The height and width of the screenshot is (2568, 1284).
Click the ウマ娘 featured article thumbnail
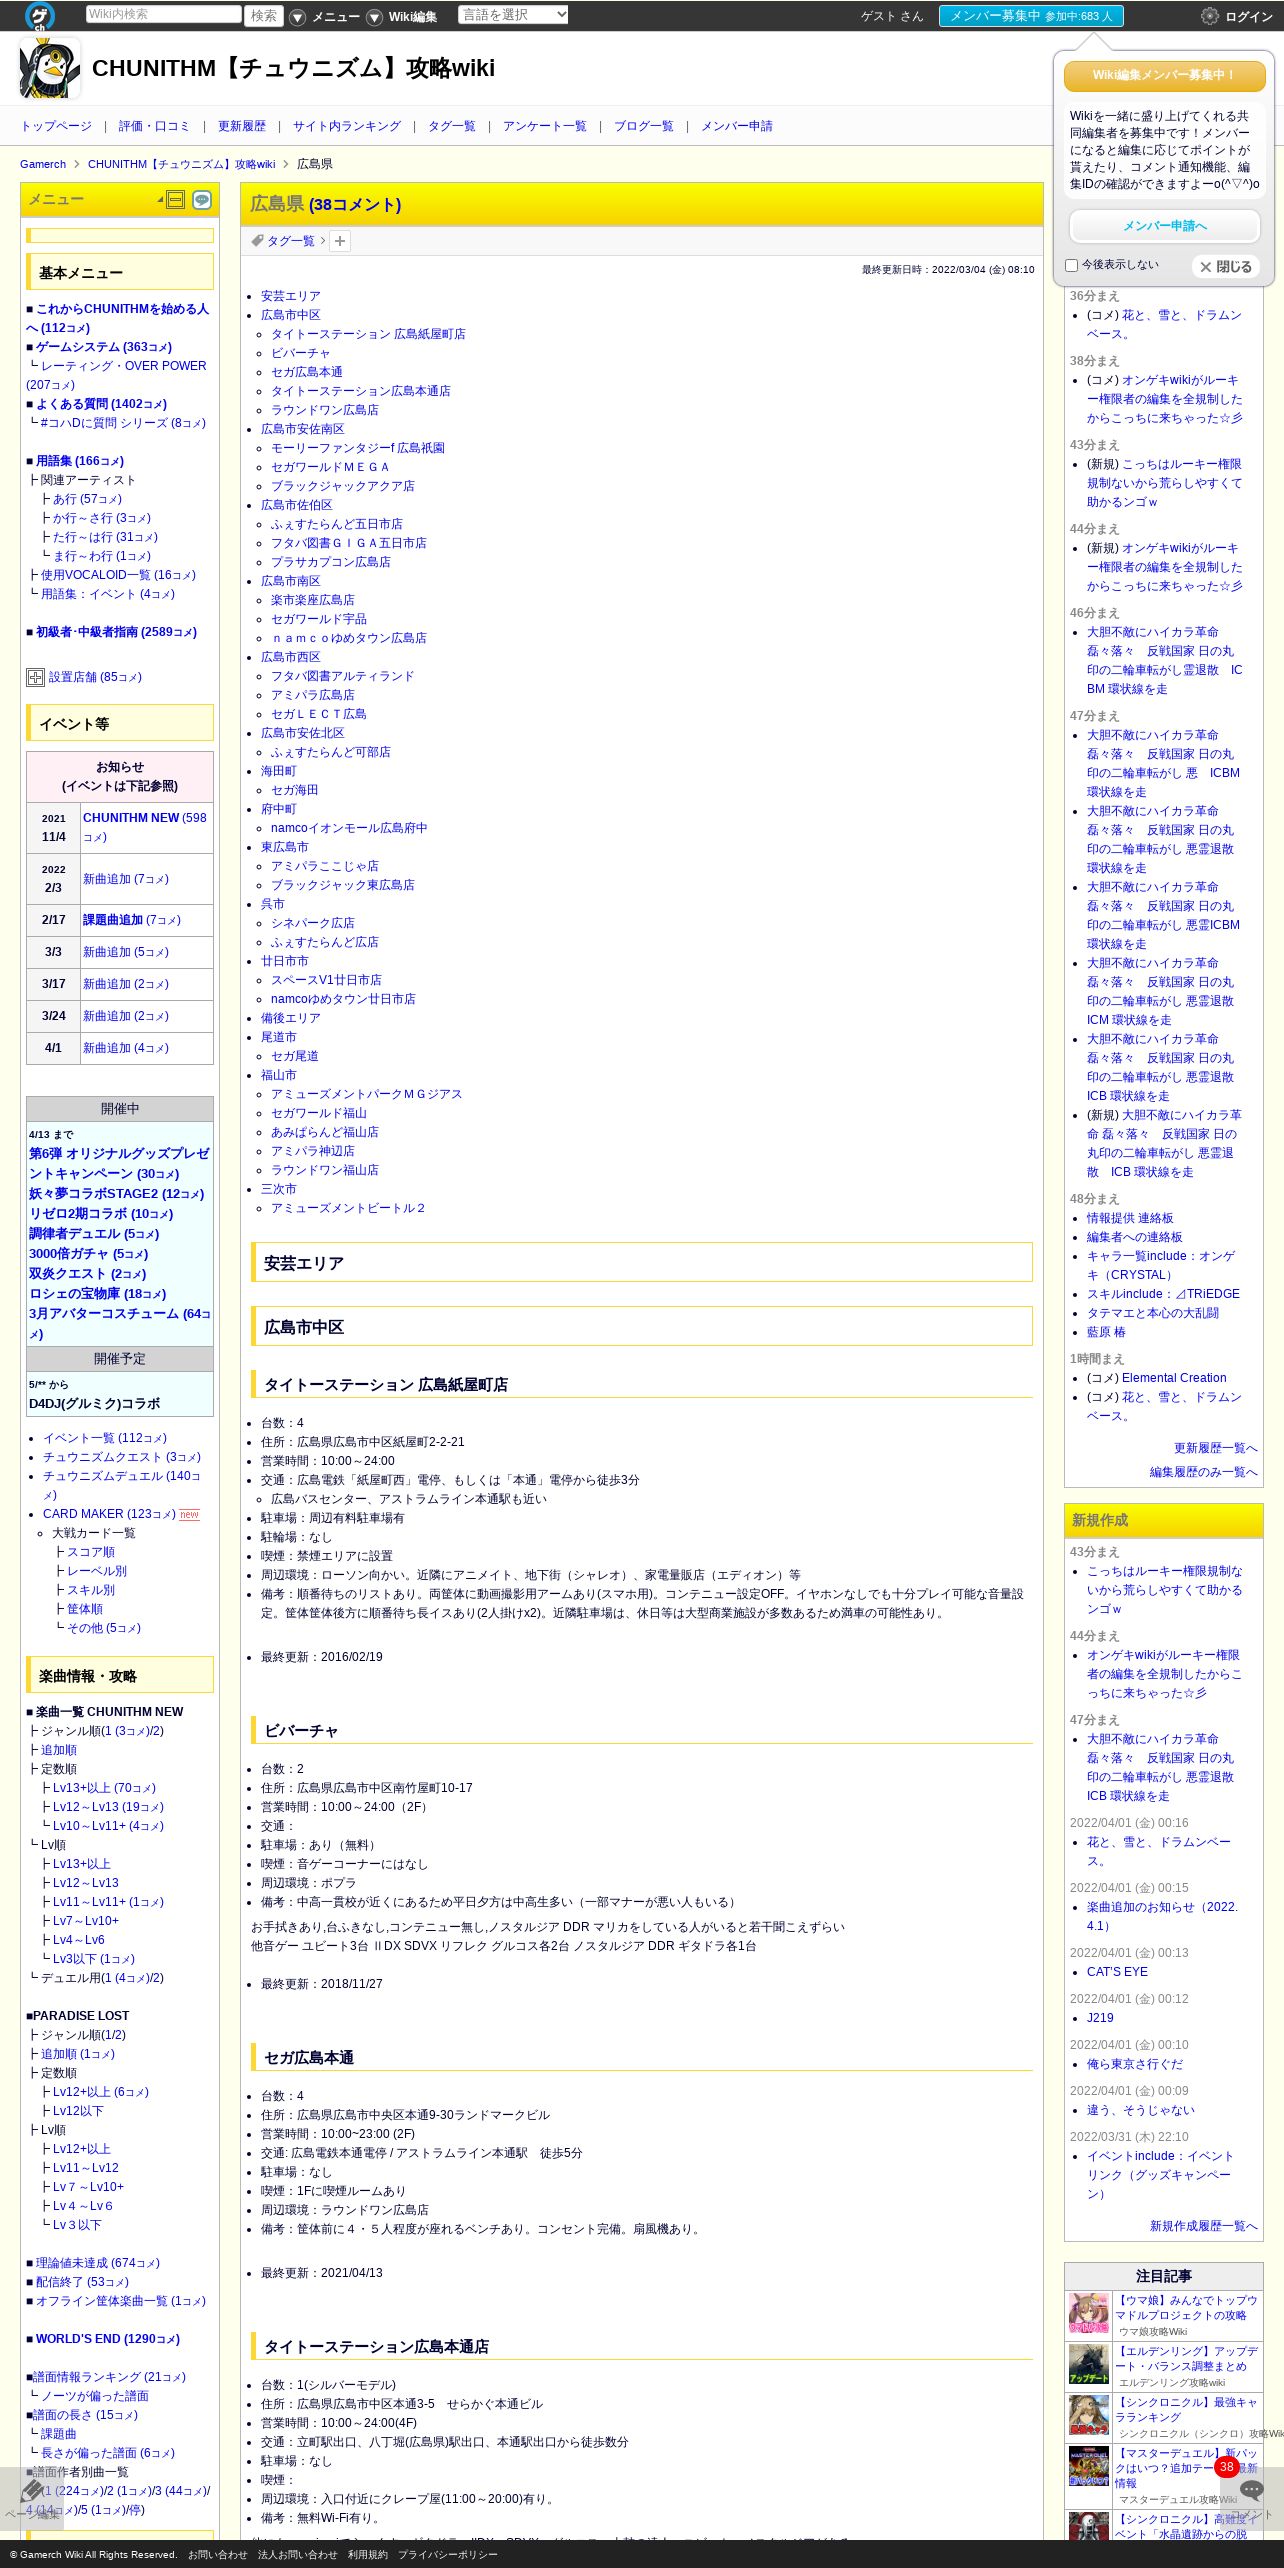click(x=1088, y=2314)
